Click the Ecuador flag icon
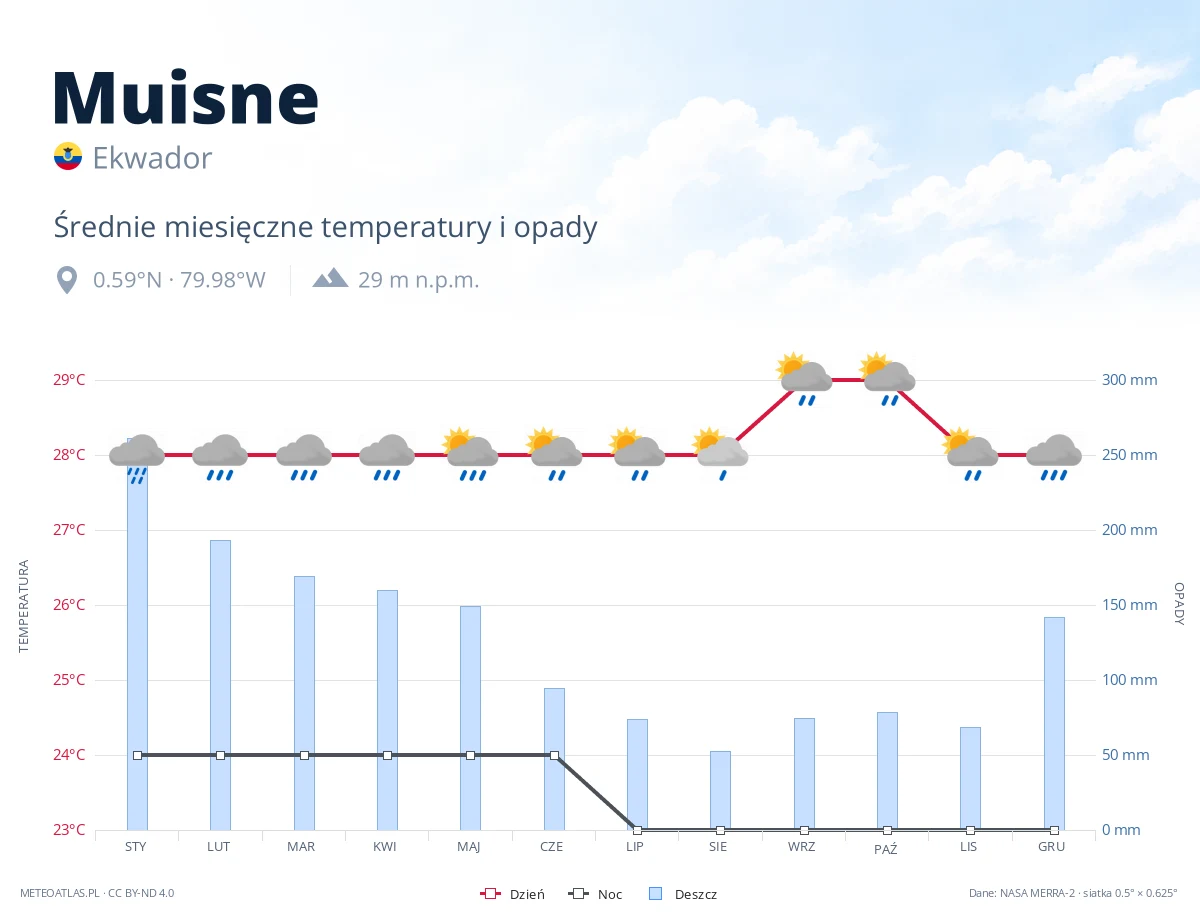The width and height of the screenshot is (1200, 920). click(x=67, y=156)
